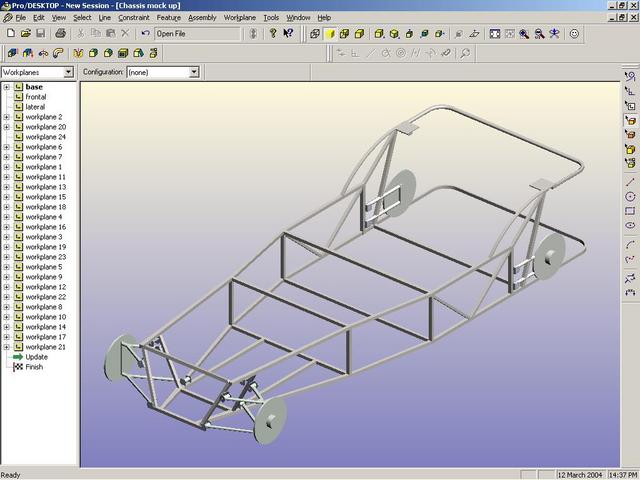Open the Feature menu
The height and width of the screenshot is (480, 640).
(x=169, y=18)
